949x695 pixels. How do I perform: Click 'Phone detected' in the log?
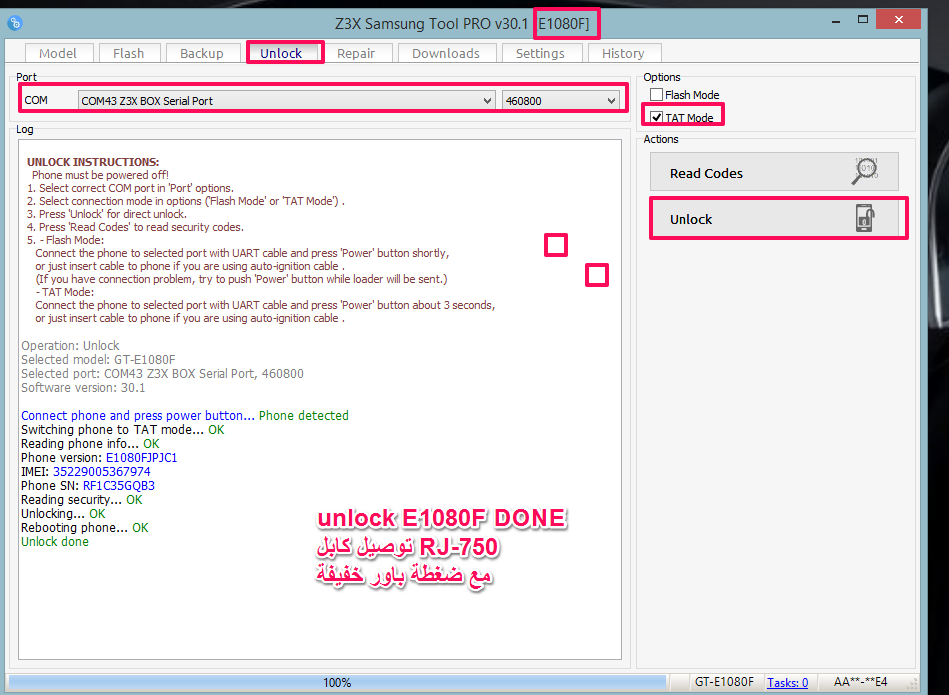[304, 416]
